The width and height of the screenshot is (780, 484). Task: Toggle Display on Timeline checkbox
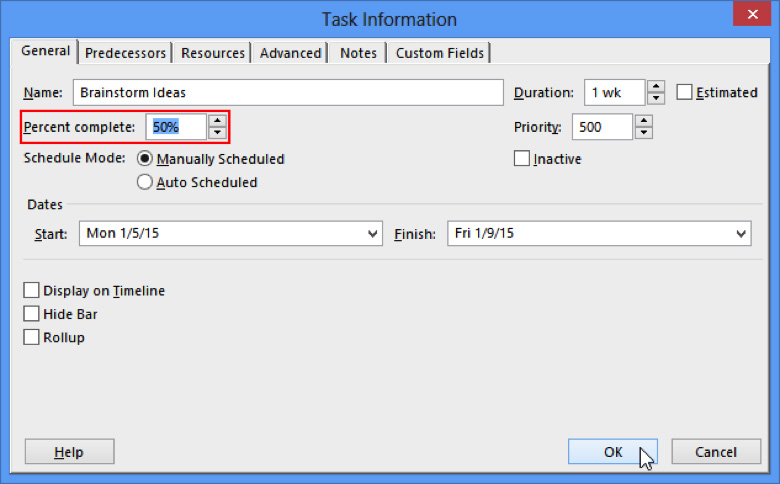coord(31,291)
